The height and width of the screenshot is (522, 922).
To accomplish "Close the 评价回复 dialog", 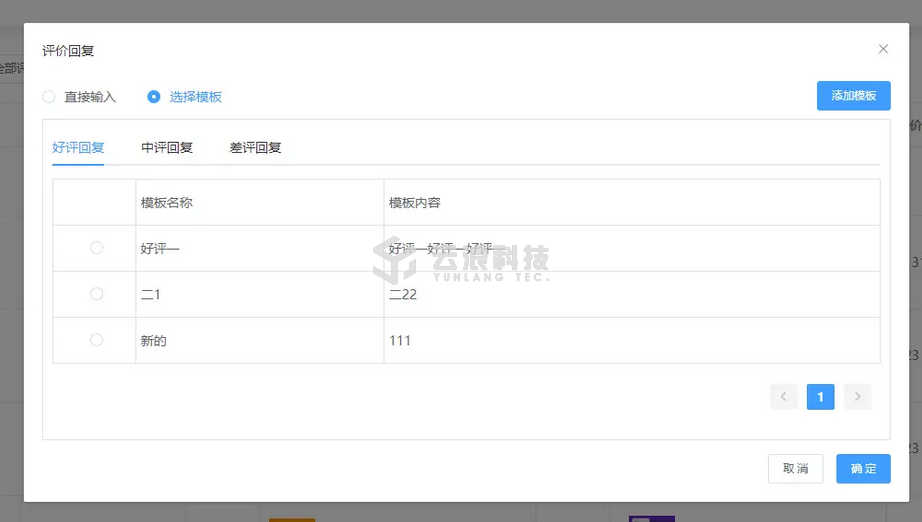I will (x=883, y=49).
